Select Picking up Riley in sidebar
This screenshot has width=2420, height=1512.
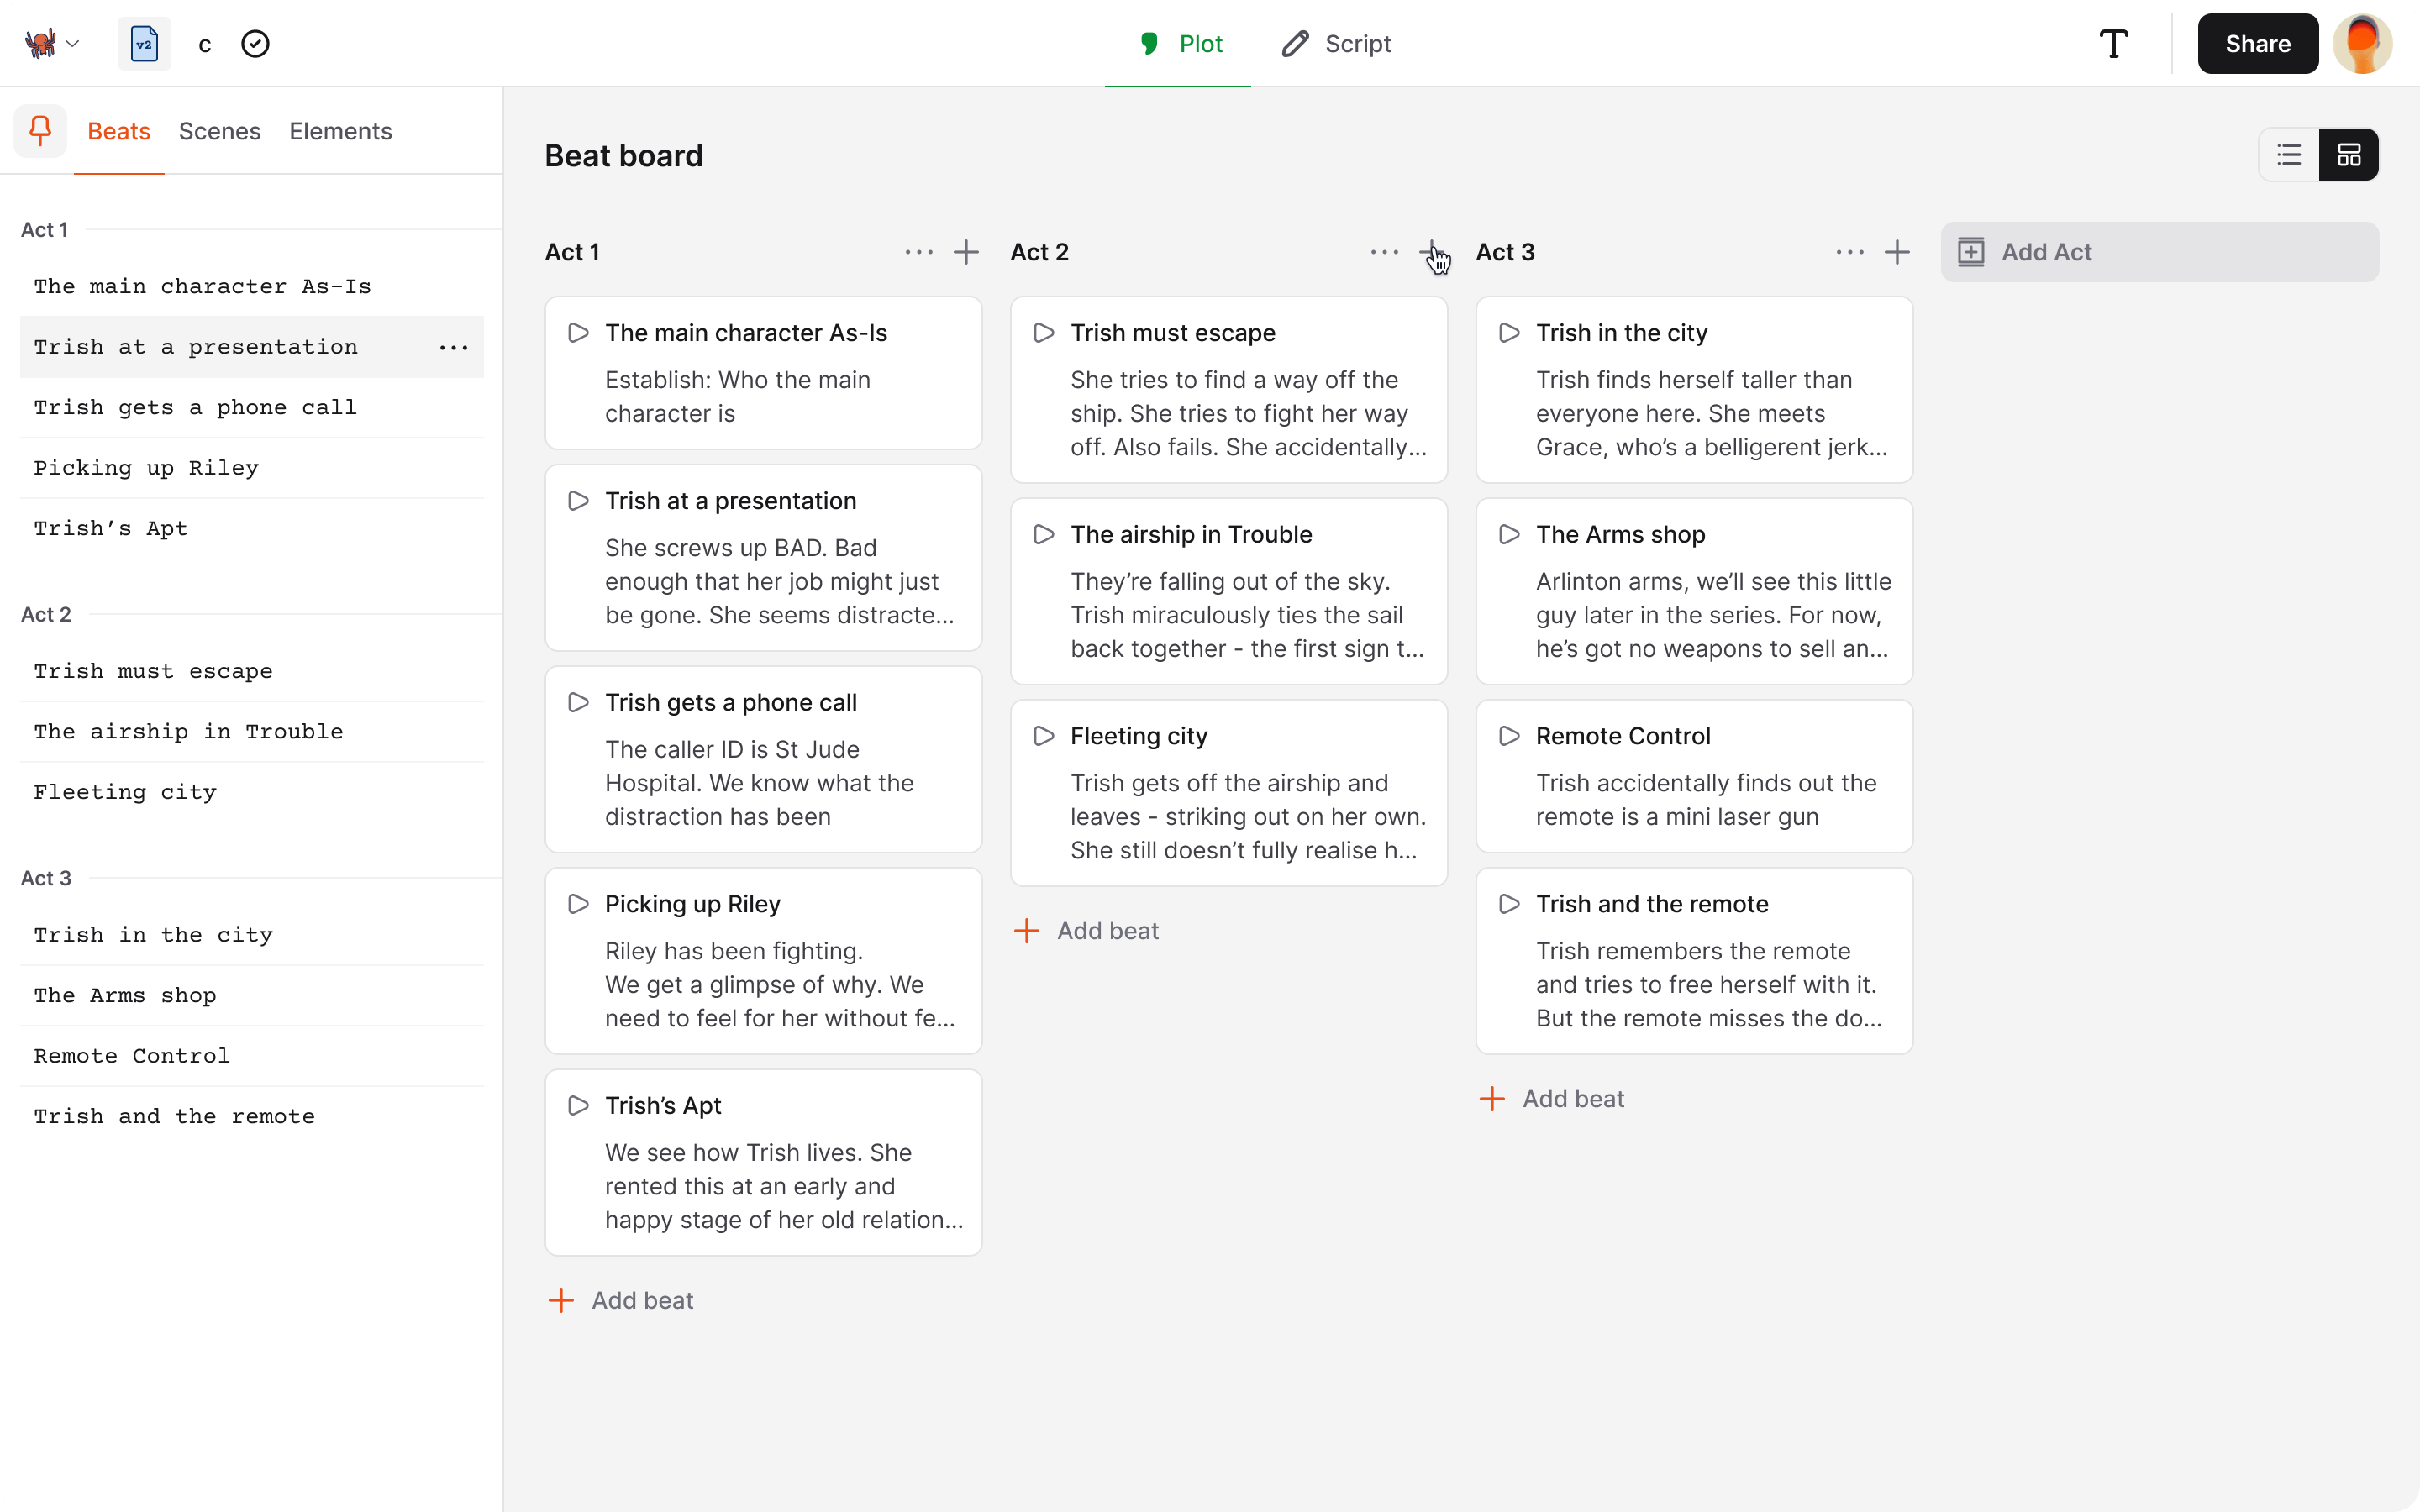[252, 468]
